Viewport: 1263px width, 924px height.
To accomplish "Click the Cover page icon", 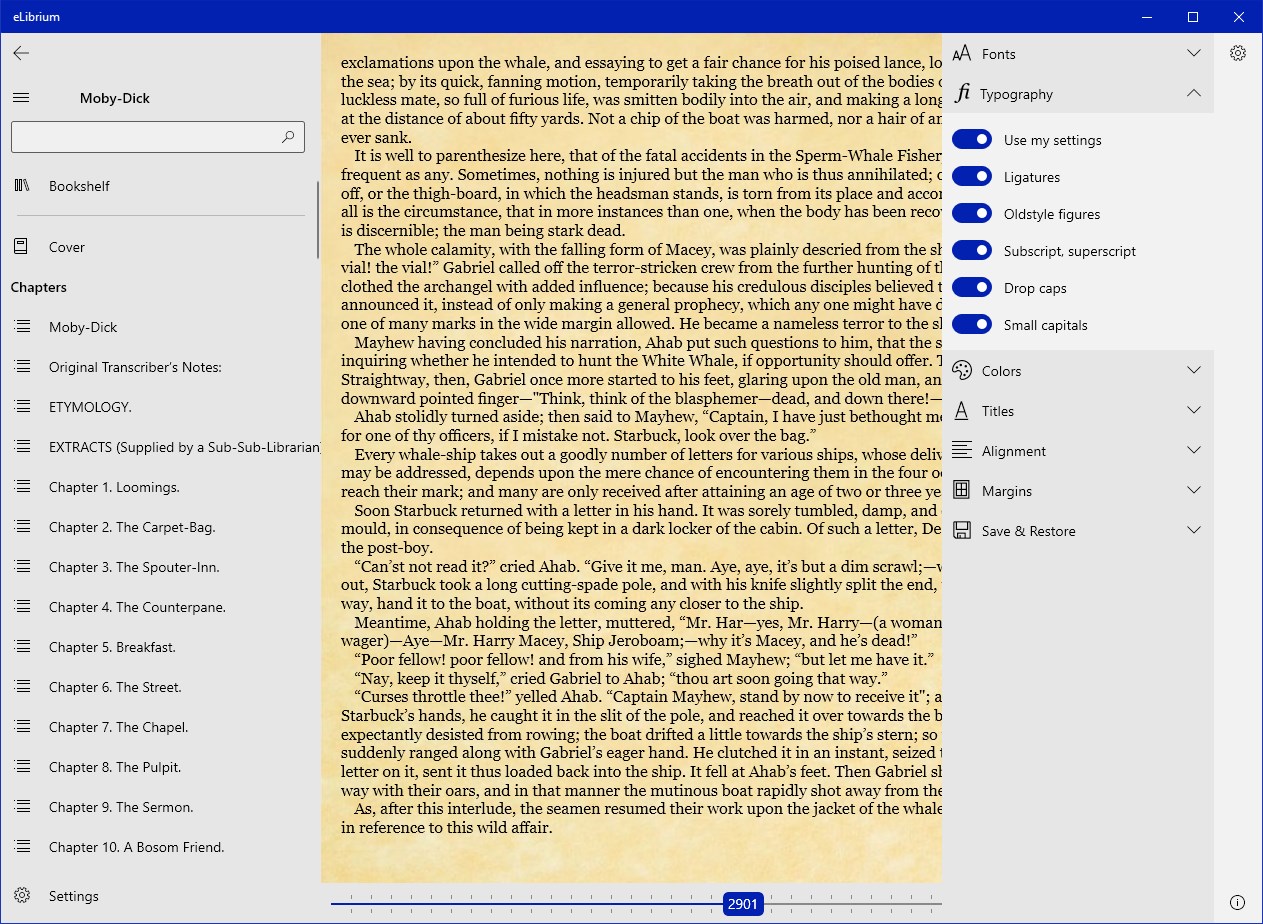I will tap(21, 247).
